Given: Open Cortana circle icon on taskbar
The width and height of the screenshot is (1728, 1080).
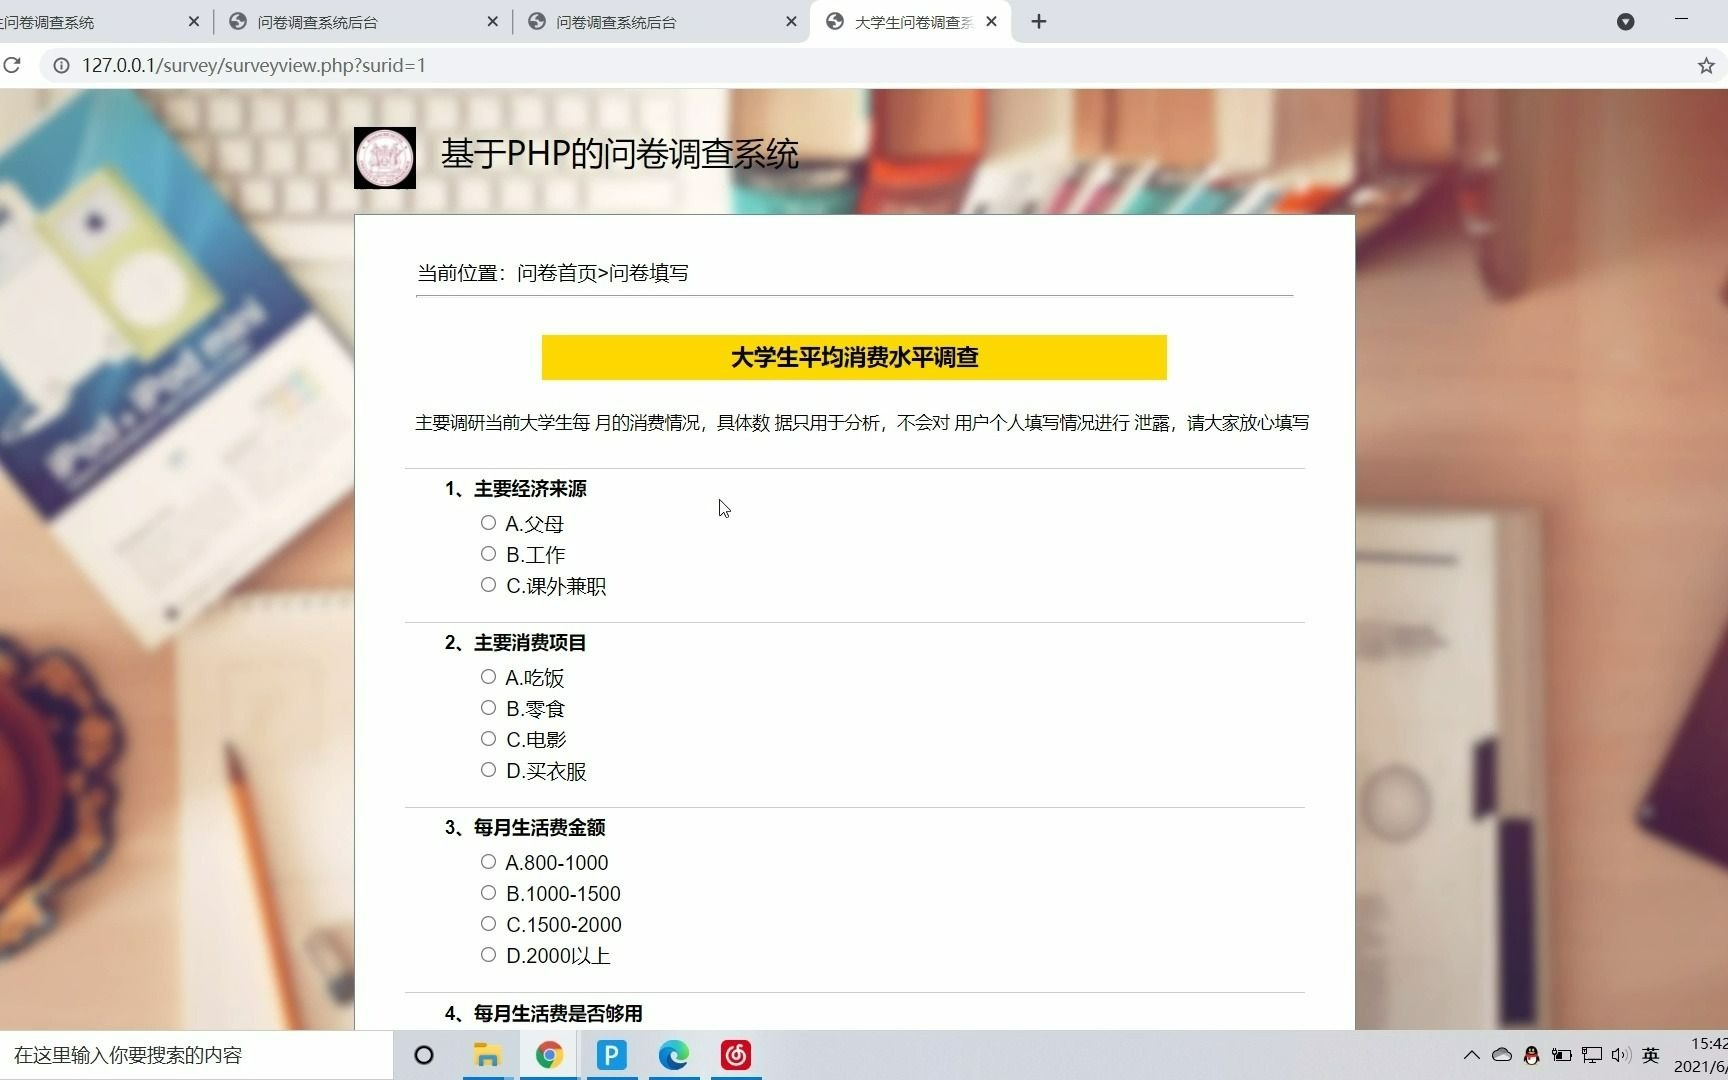Looking at the screenshot, I should point(424,1055).
